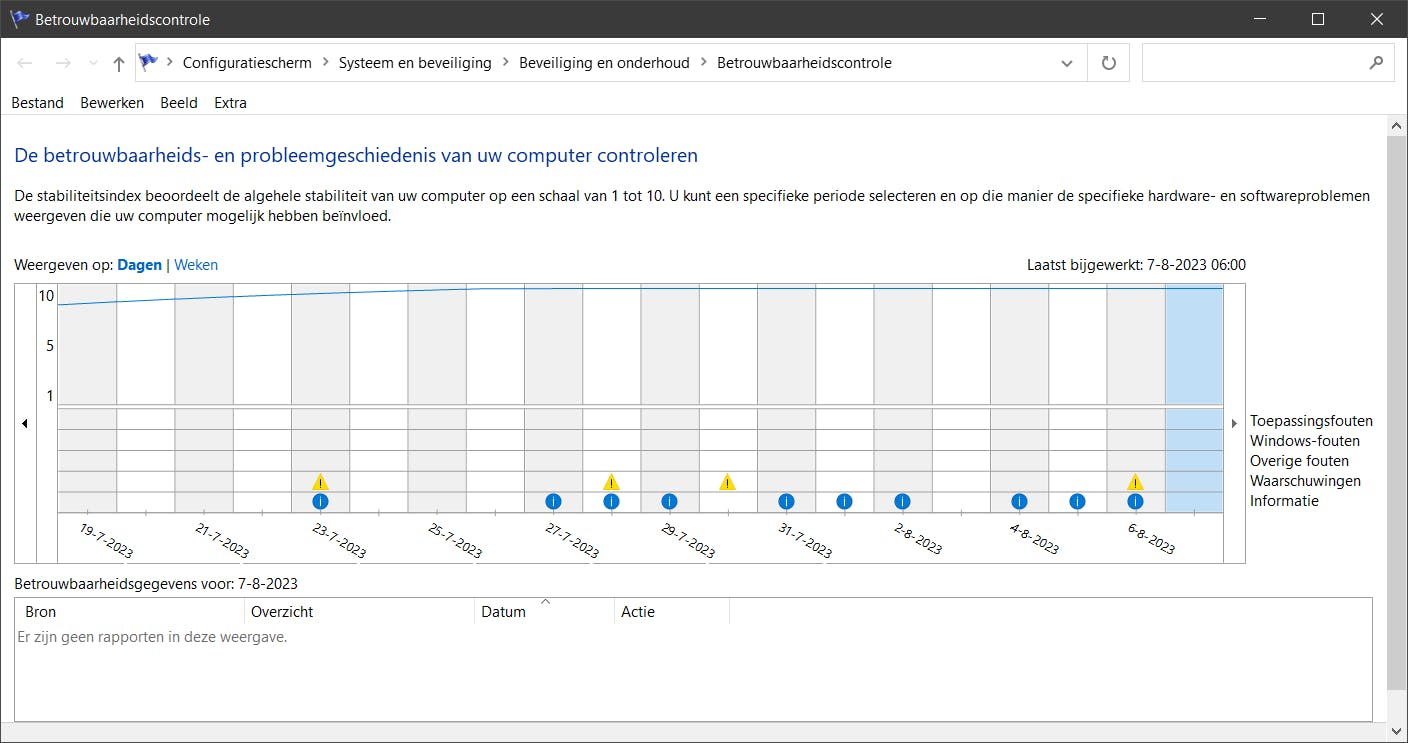Viewport: 1408px width, 743px height.
Task: Select the 19-7-2023 day column in the chart
Action: tap(88, 398)
